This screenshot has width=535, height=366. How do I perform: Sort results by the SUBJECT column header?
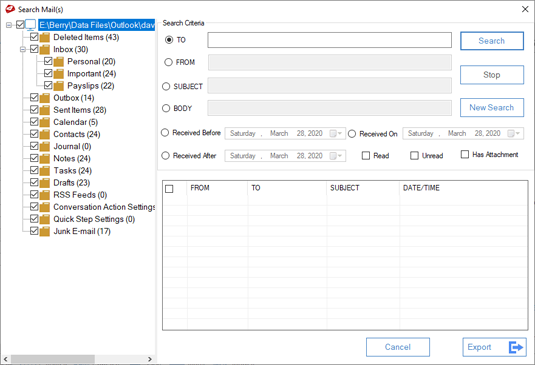coord(363,188)
